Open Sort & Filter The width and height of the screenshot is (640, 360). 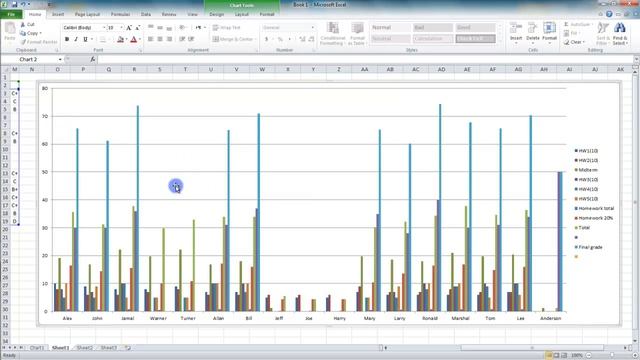tap(603, 33)
